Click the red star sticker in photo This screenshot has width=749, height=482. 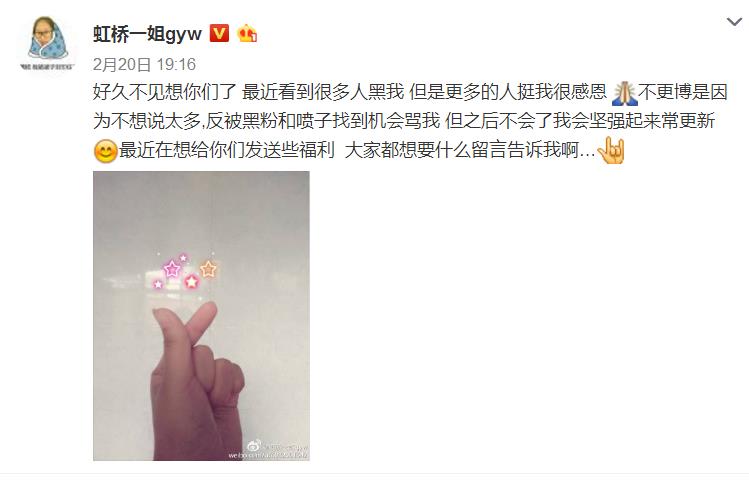tap(192, 281)
